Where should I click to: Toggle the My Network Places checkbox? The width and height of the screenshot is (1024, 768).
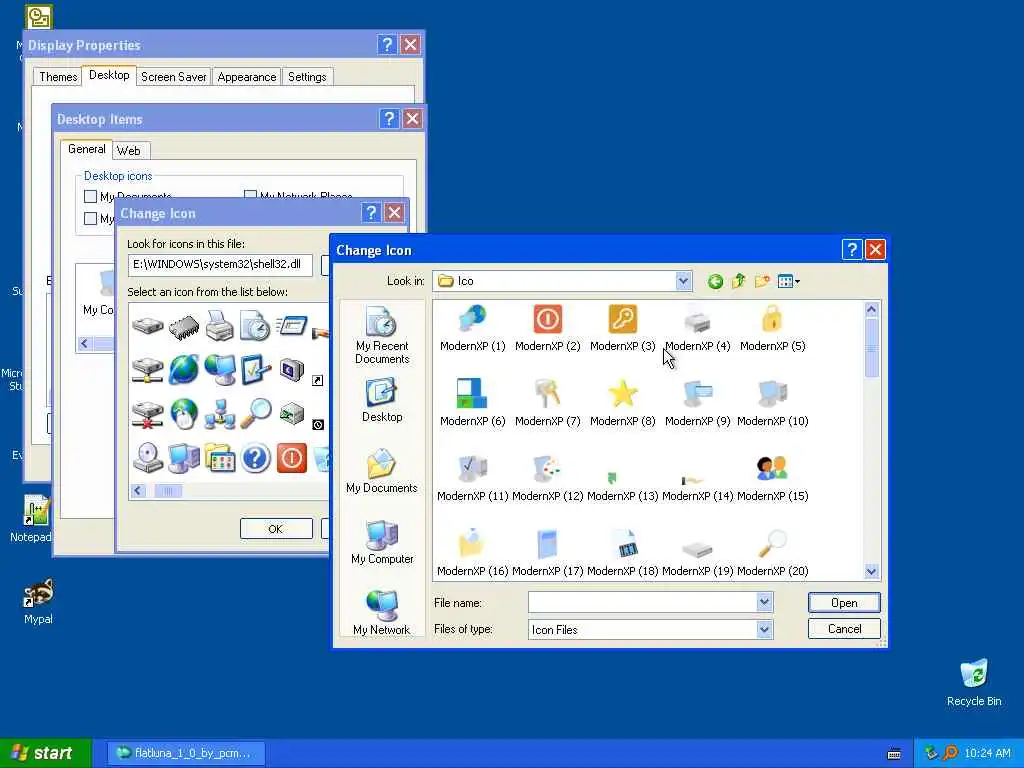click(x=250, y=195)
